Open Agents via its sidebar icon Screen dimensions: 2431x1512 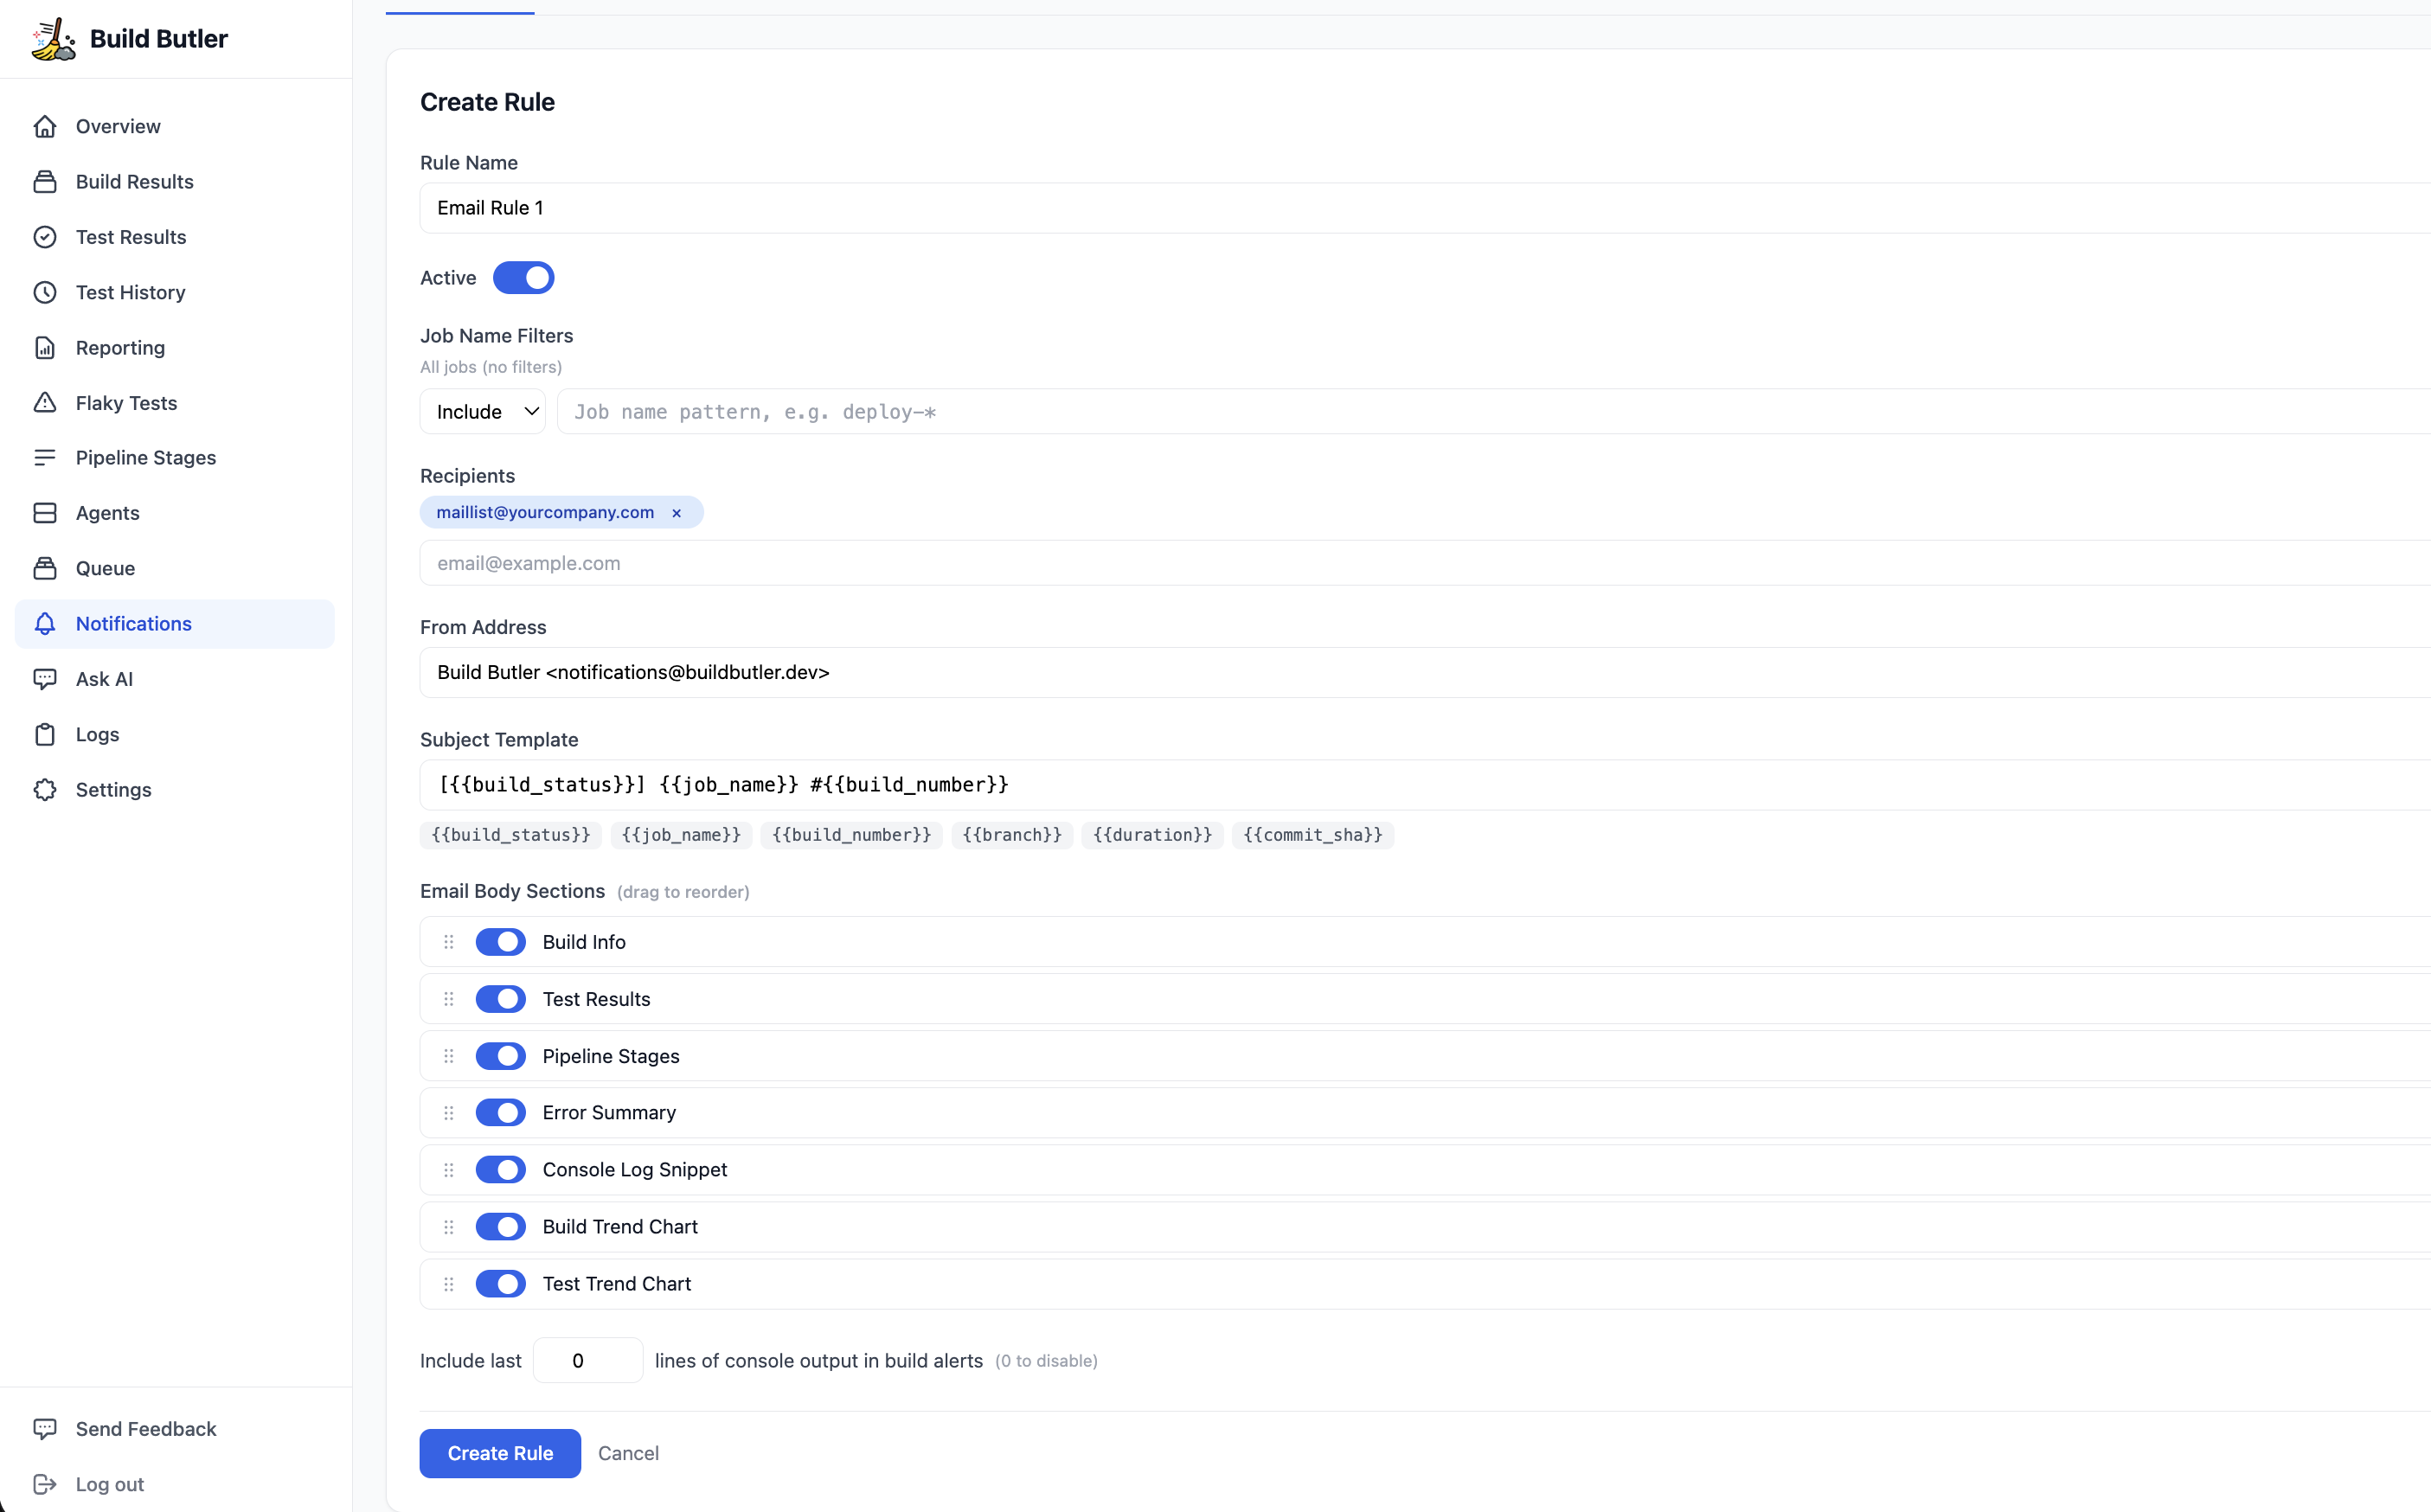[x=45, y=513]
